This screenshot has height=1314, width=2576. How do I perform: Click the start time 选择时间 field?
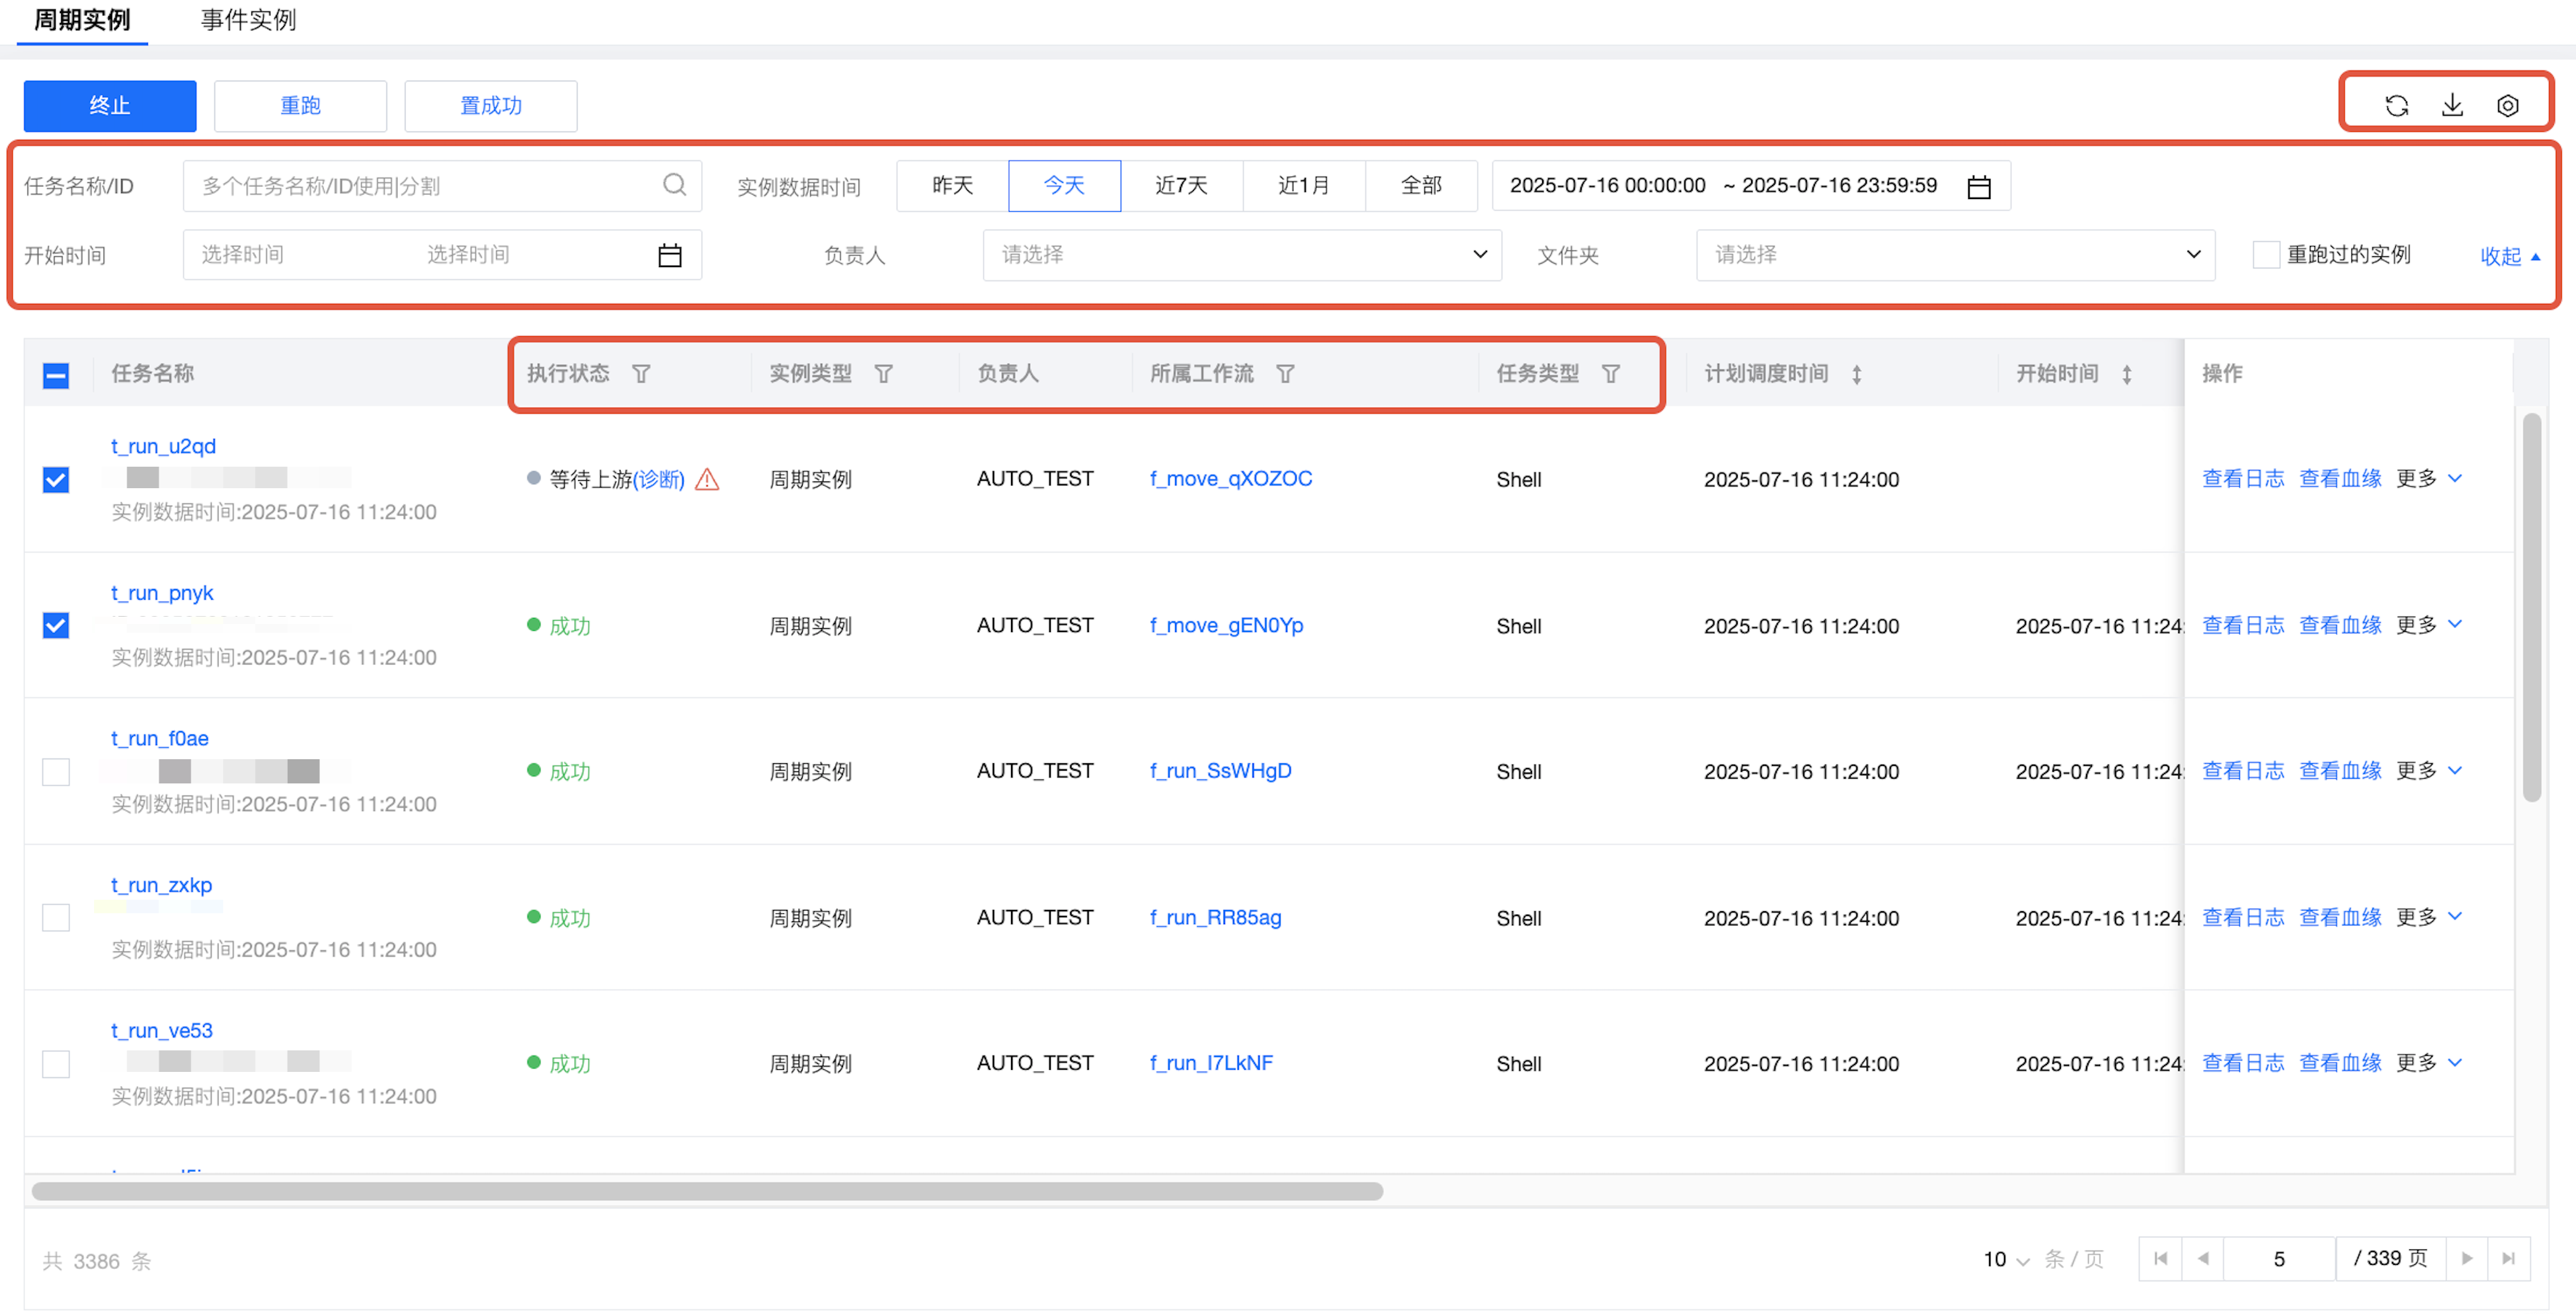[x=442, y=256]
